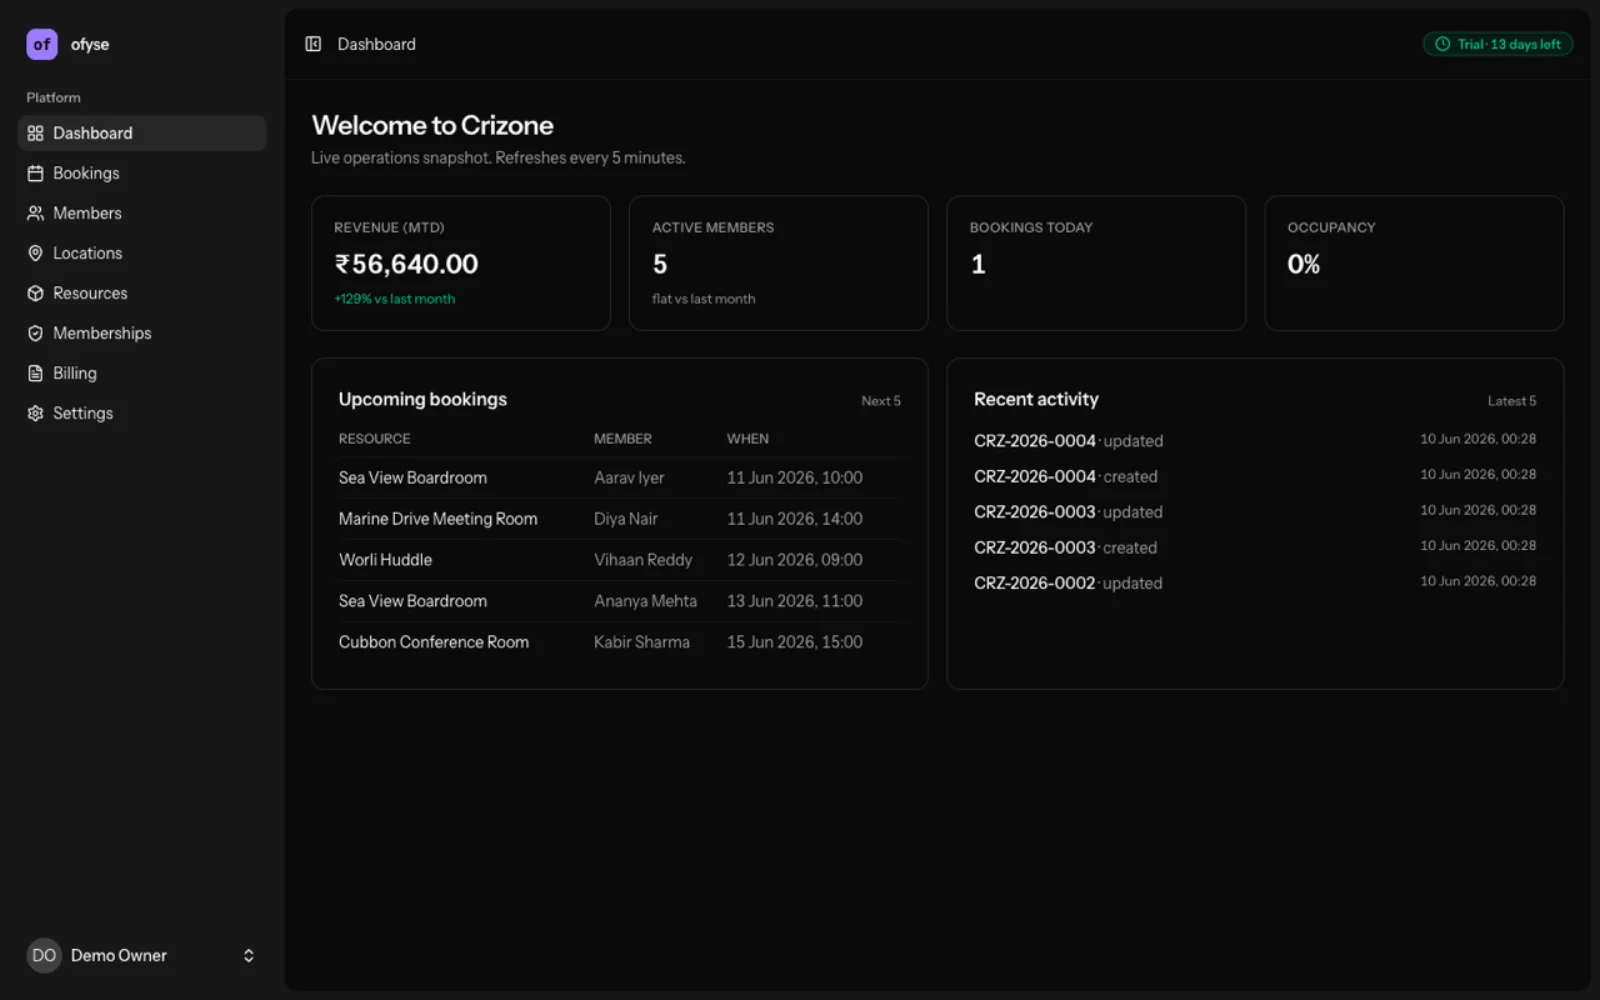Click the Sea View Boardroom row for Aarav Iyer
This screenshot has width=1600, height=1000.
click(619, 478)
